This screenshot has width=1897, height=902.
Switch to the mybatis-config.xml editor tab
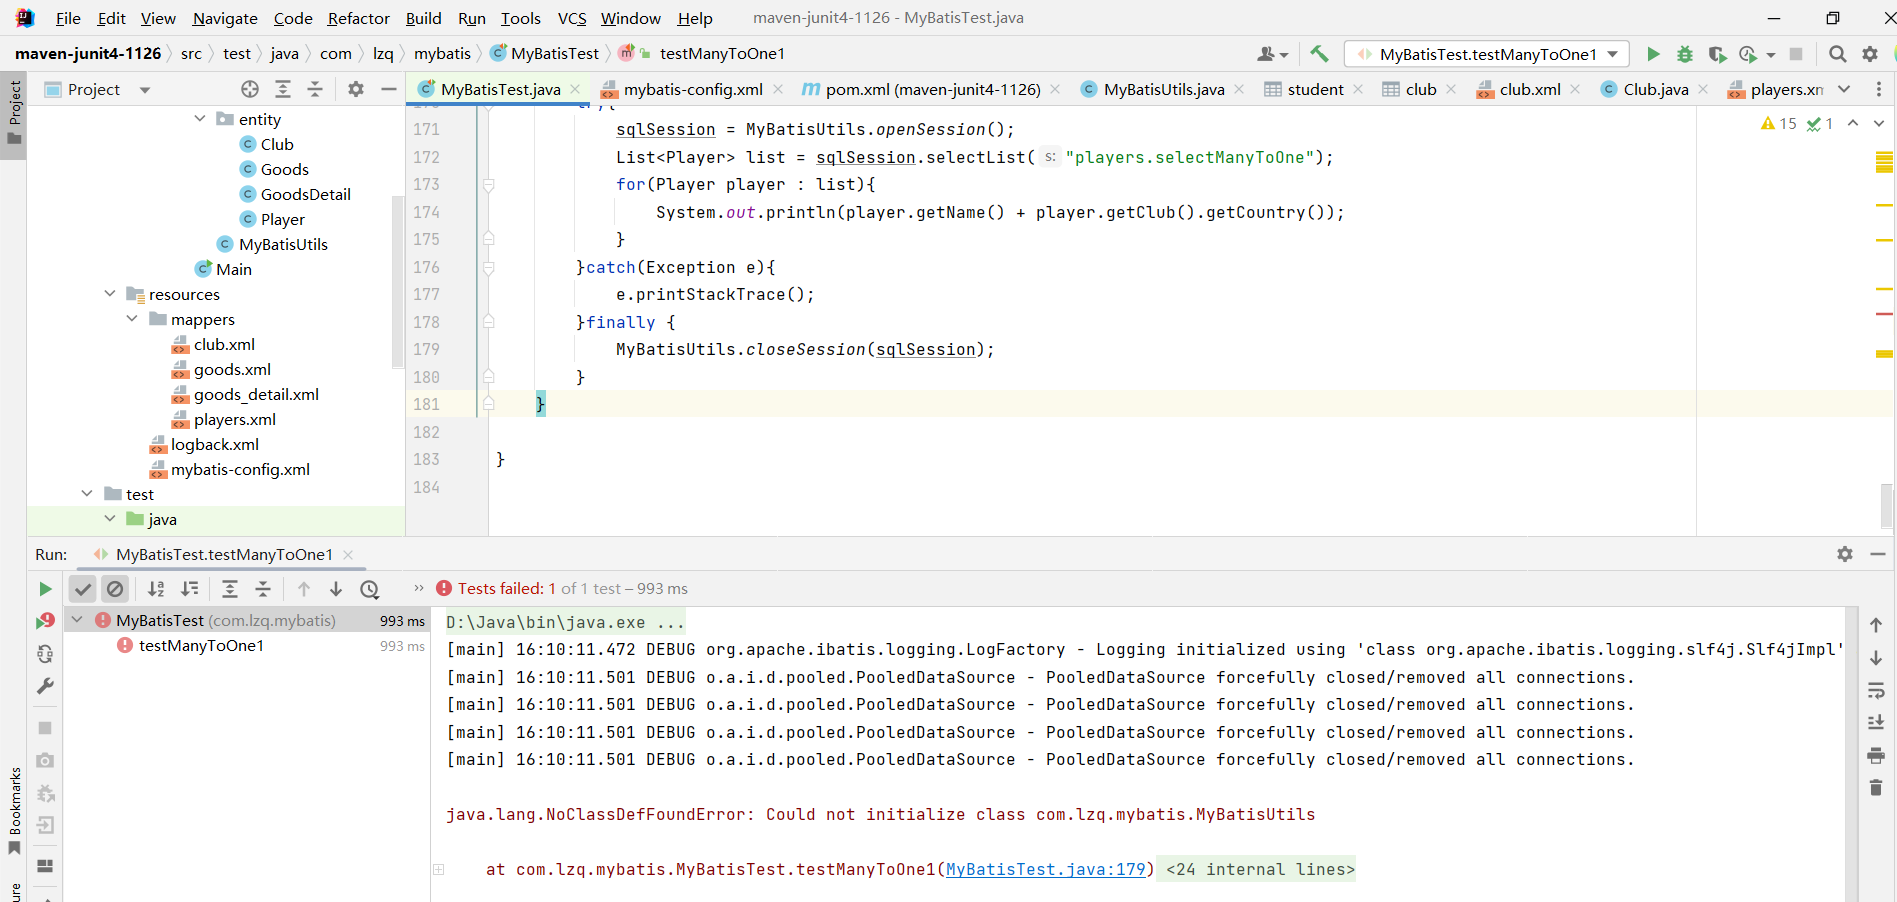point(693,89)
